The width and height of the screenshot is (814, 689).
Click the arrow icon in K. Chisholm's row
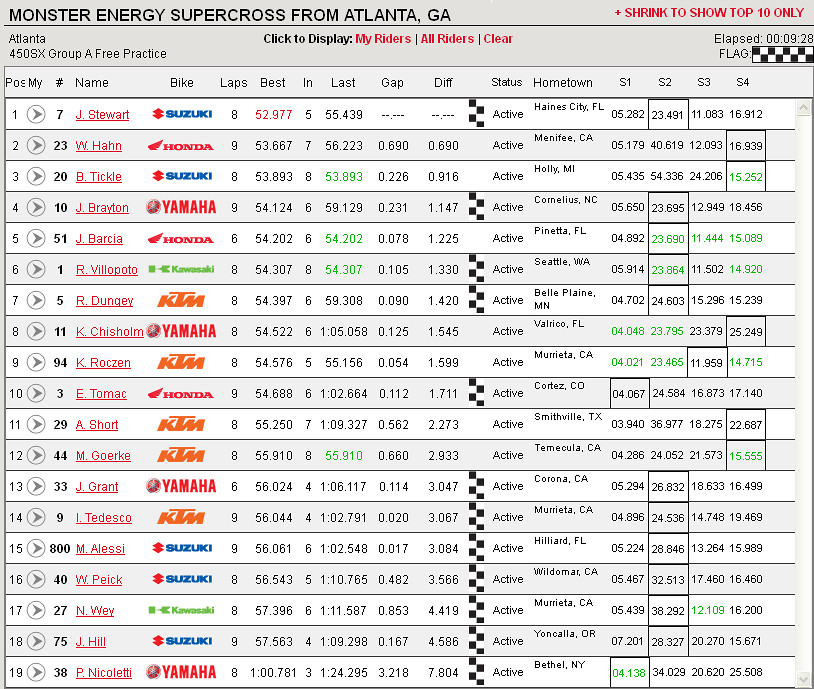point(36,331)
